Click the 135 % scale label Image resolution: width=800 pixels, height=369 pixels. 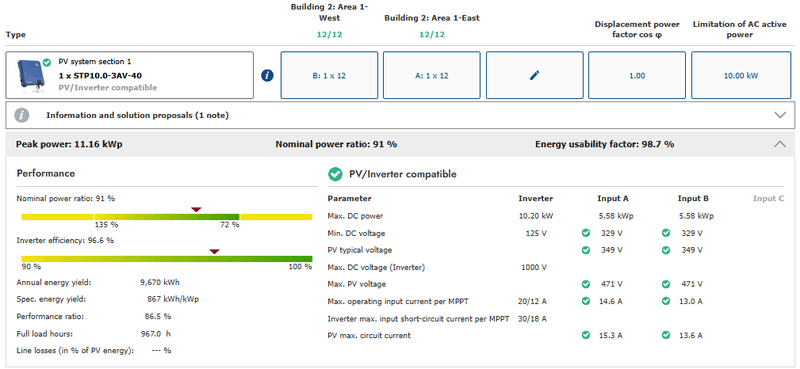pyautogui.click(x=107, y=225)
